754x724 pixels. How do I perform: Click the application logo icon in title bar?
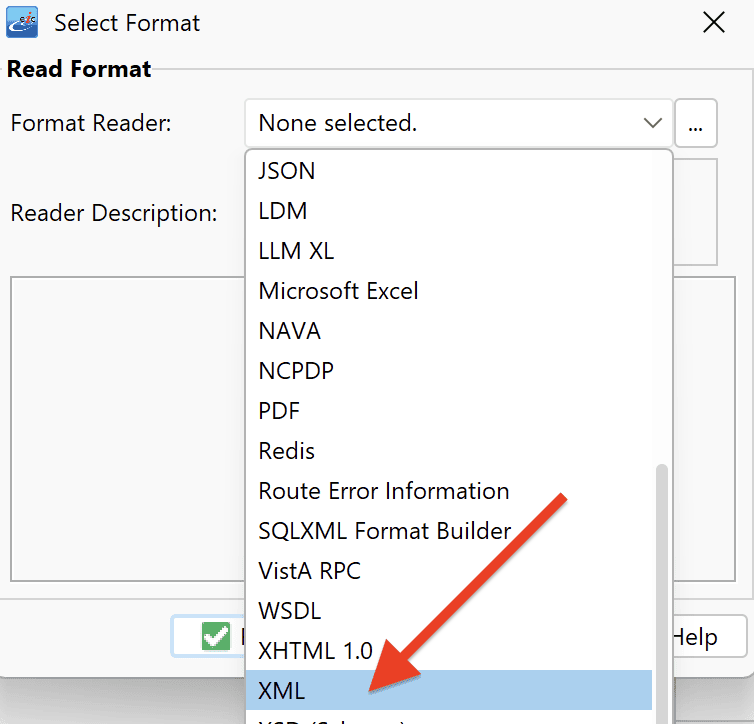tap(22, 22)
